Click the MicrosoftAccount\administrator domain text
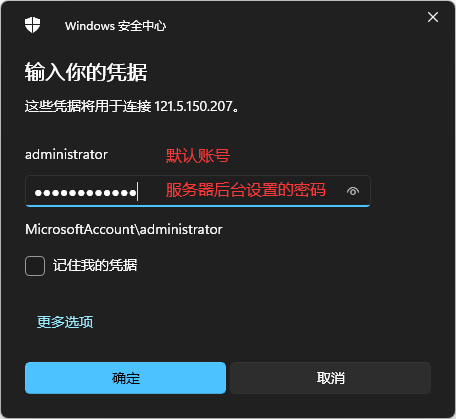The height and width of the screenshot is (419, 456). tap(124, 229)
